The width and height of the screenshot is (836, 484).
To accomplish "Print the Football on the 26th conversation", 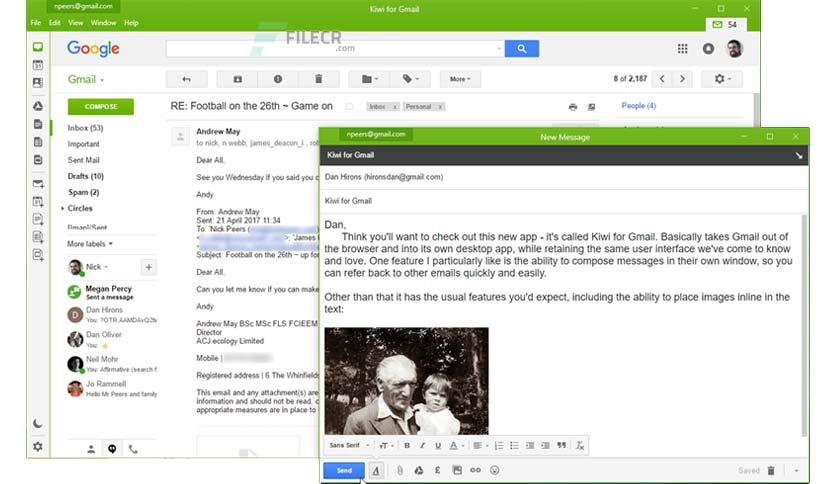I will (x=573, y=107).
